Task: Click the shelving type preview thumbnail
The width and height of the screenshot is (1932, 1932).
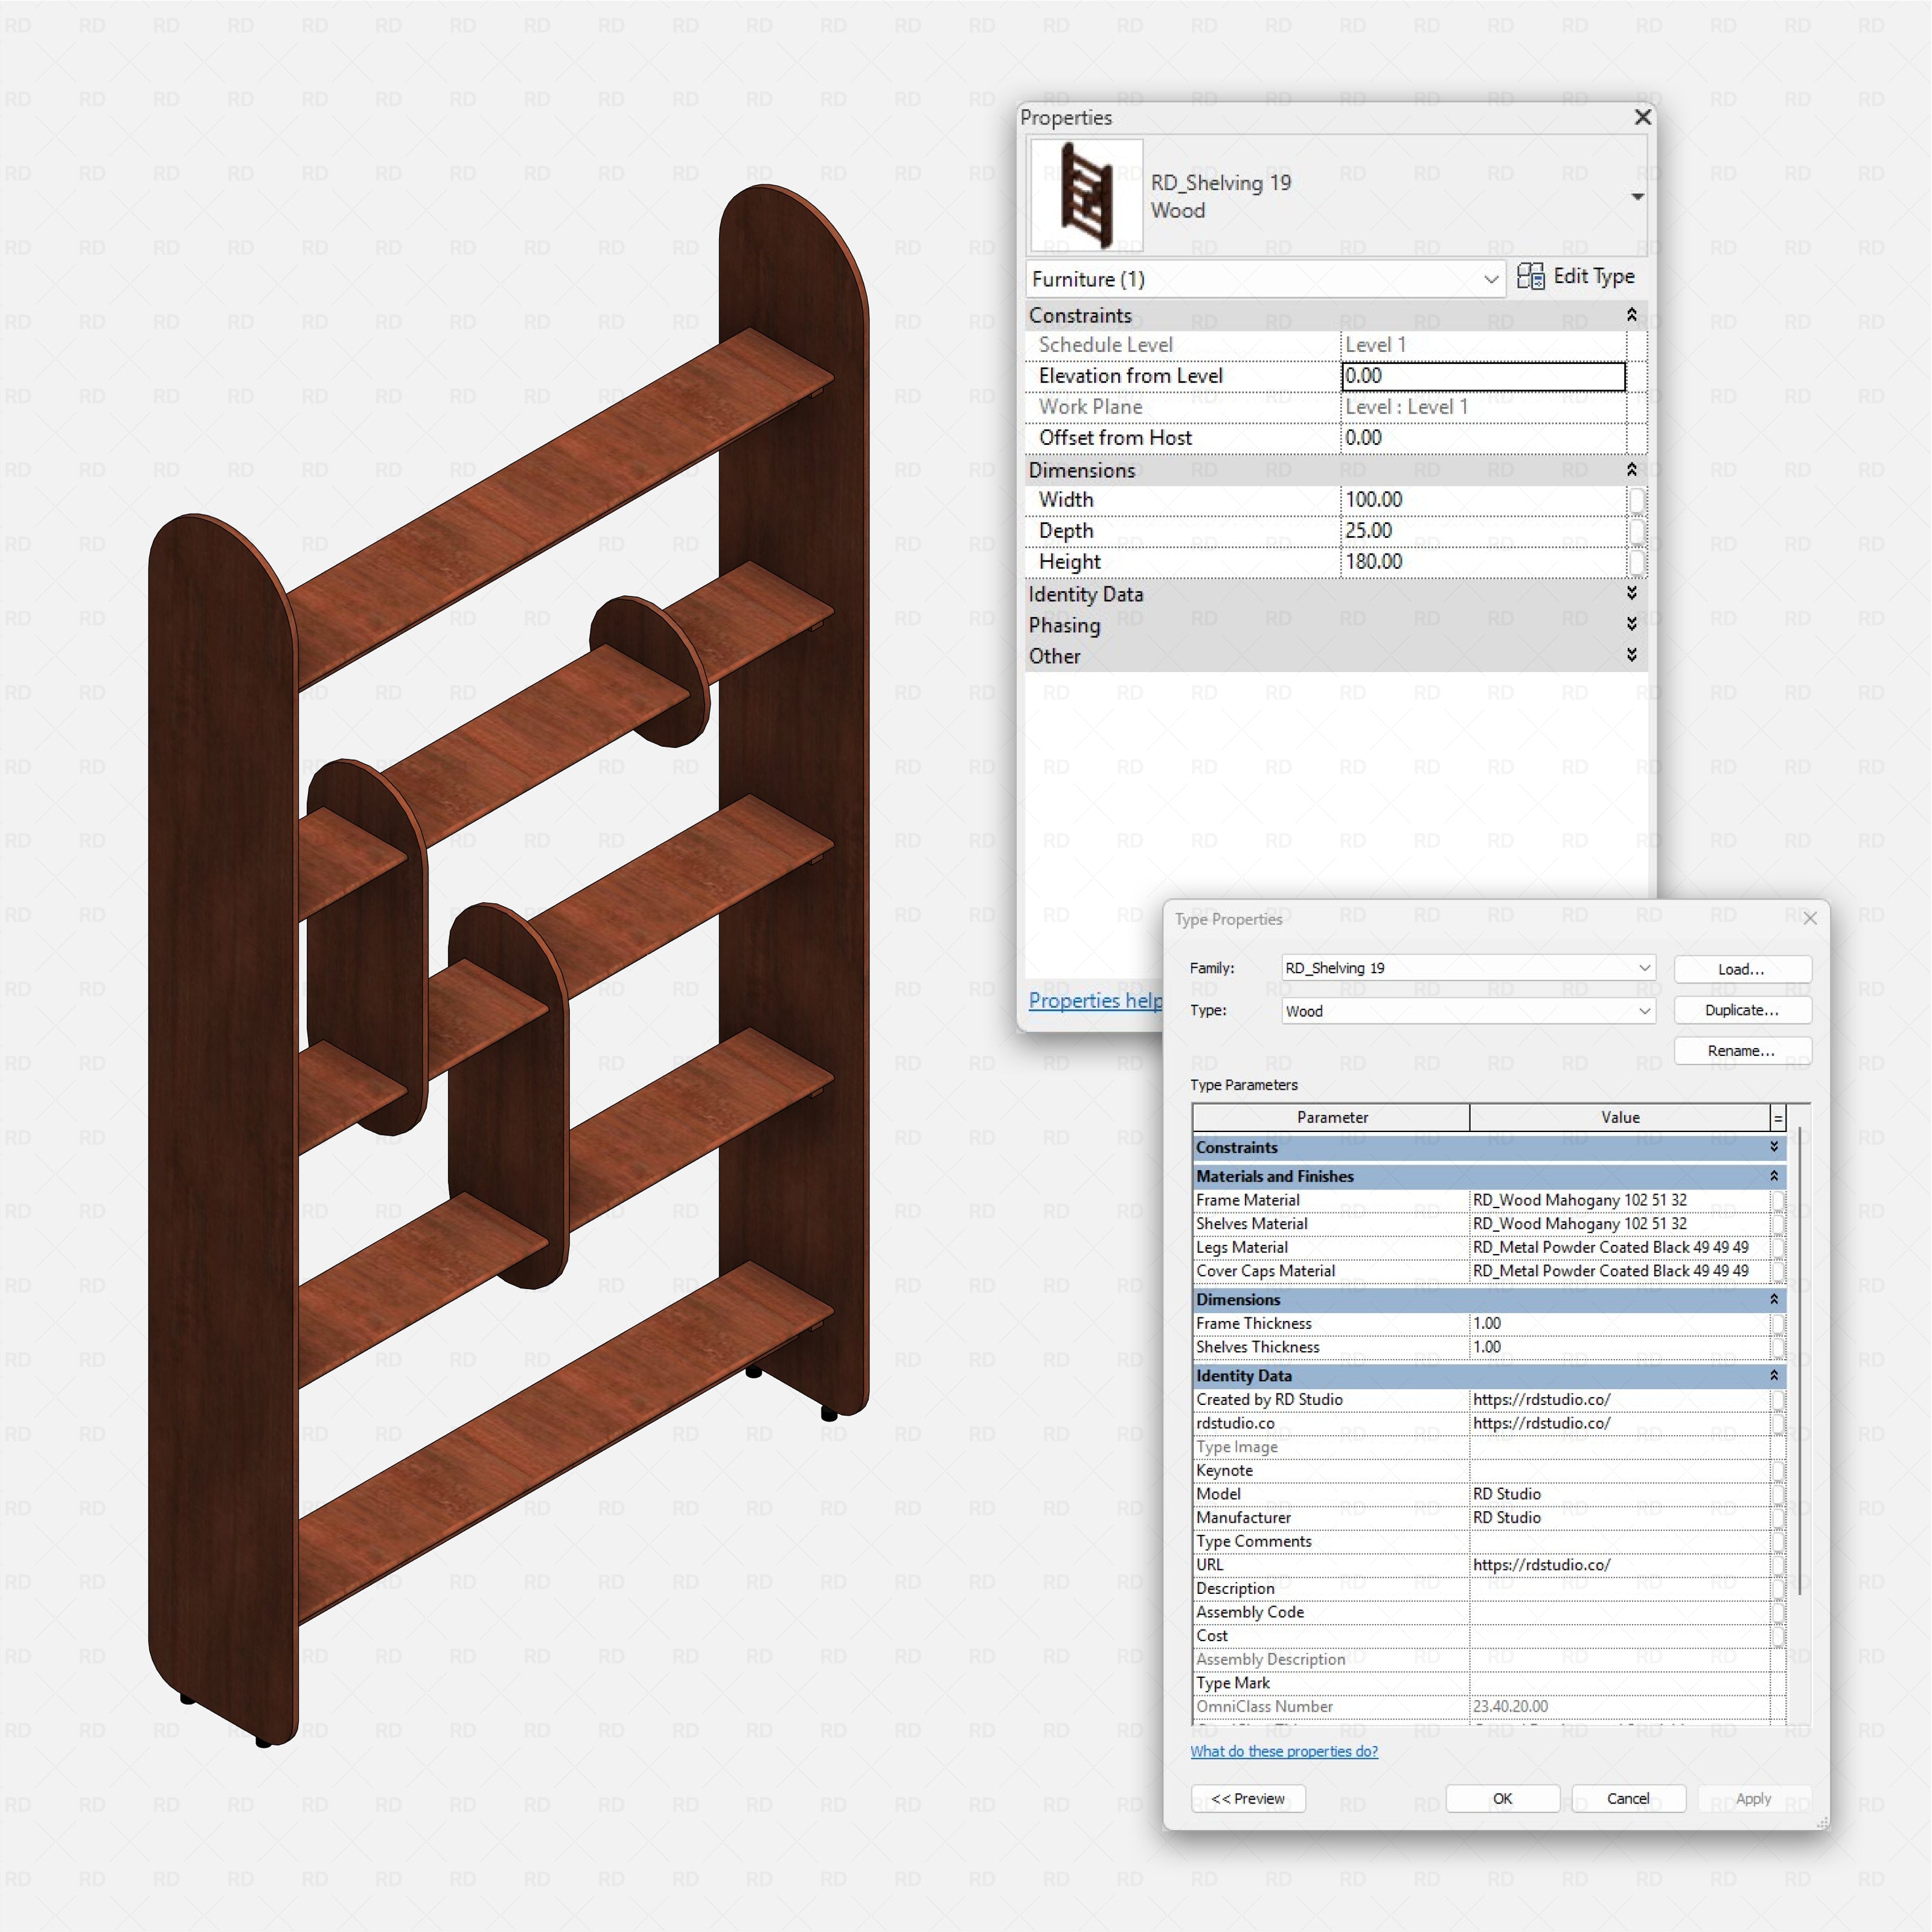Action: 1086,195
